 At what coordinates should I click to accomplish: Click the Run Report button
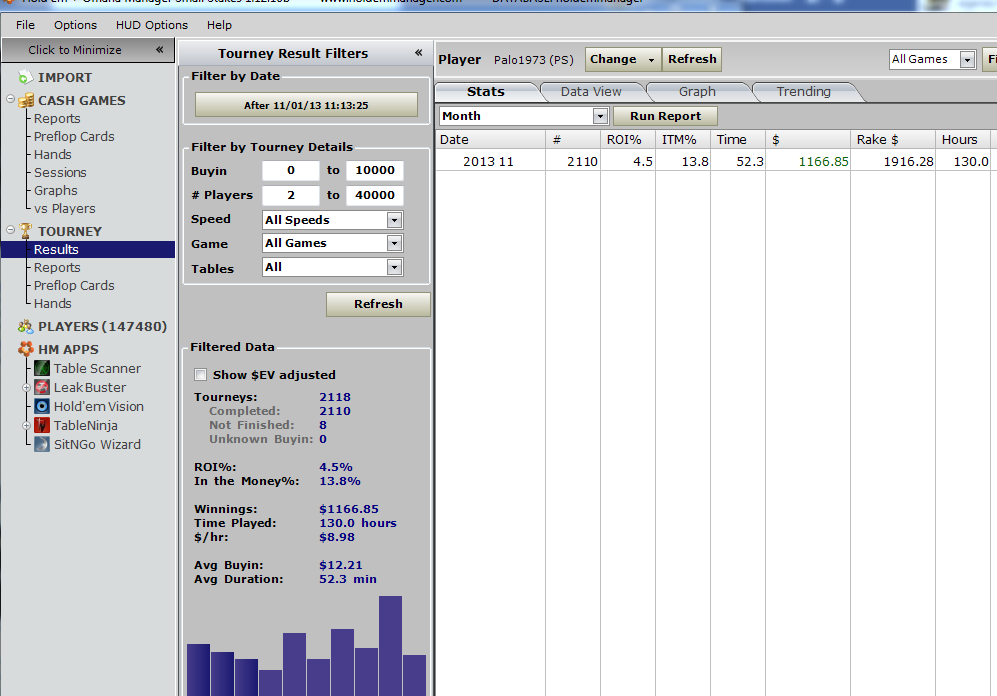[x=665, y=116]
